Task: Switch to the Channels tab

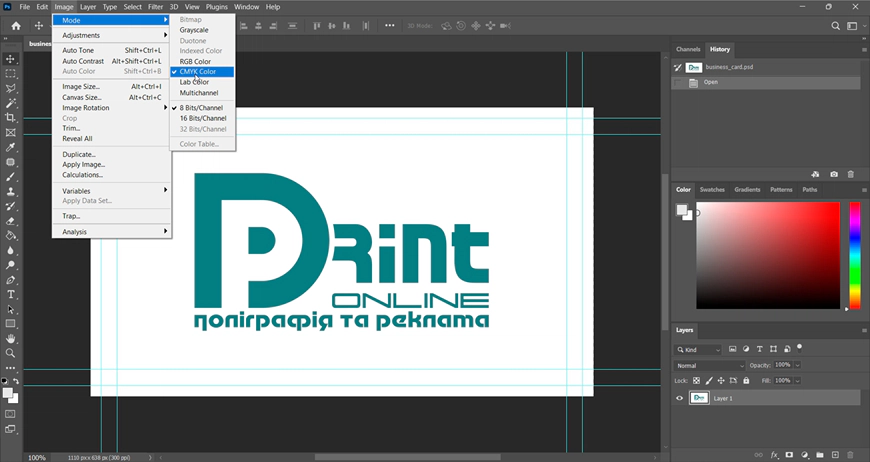Action: coord(688,49)
